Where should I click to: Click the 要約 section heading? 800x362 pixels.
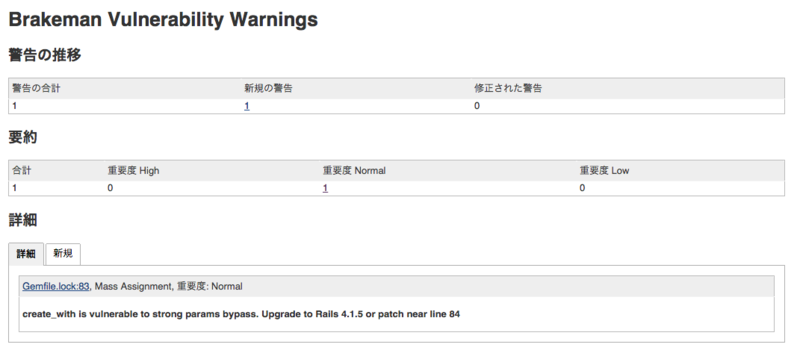tap(23, 137)
